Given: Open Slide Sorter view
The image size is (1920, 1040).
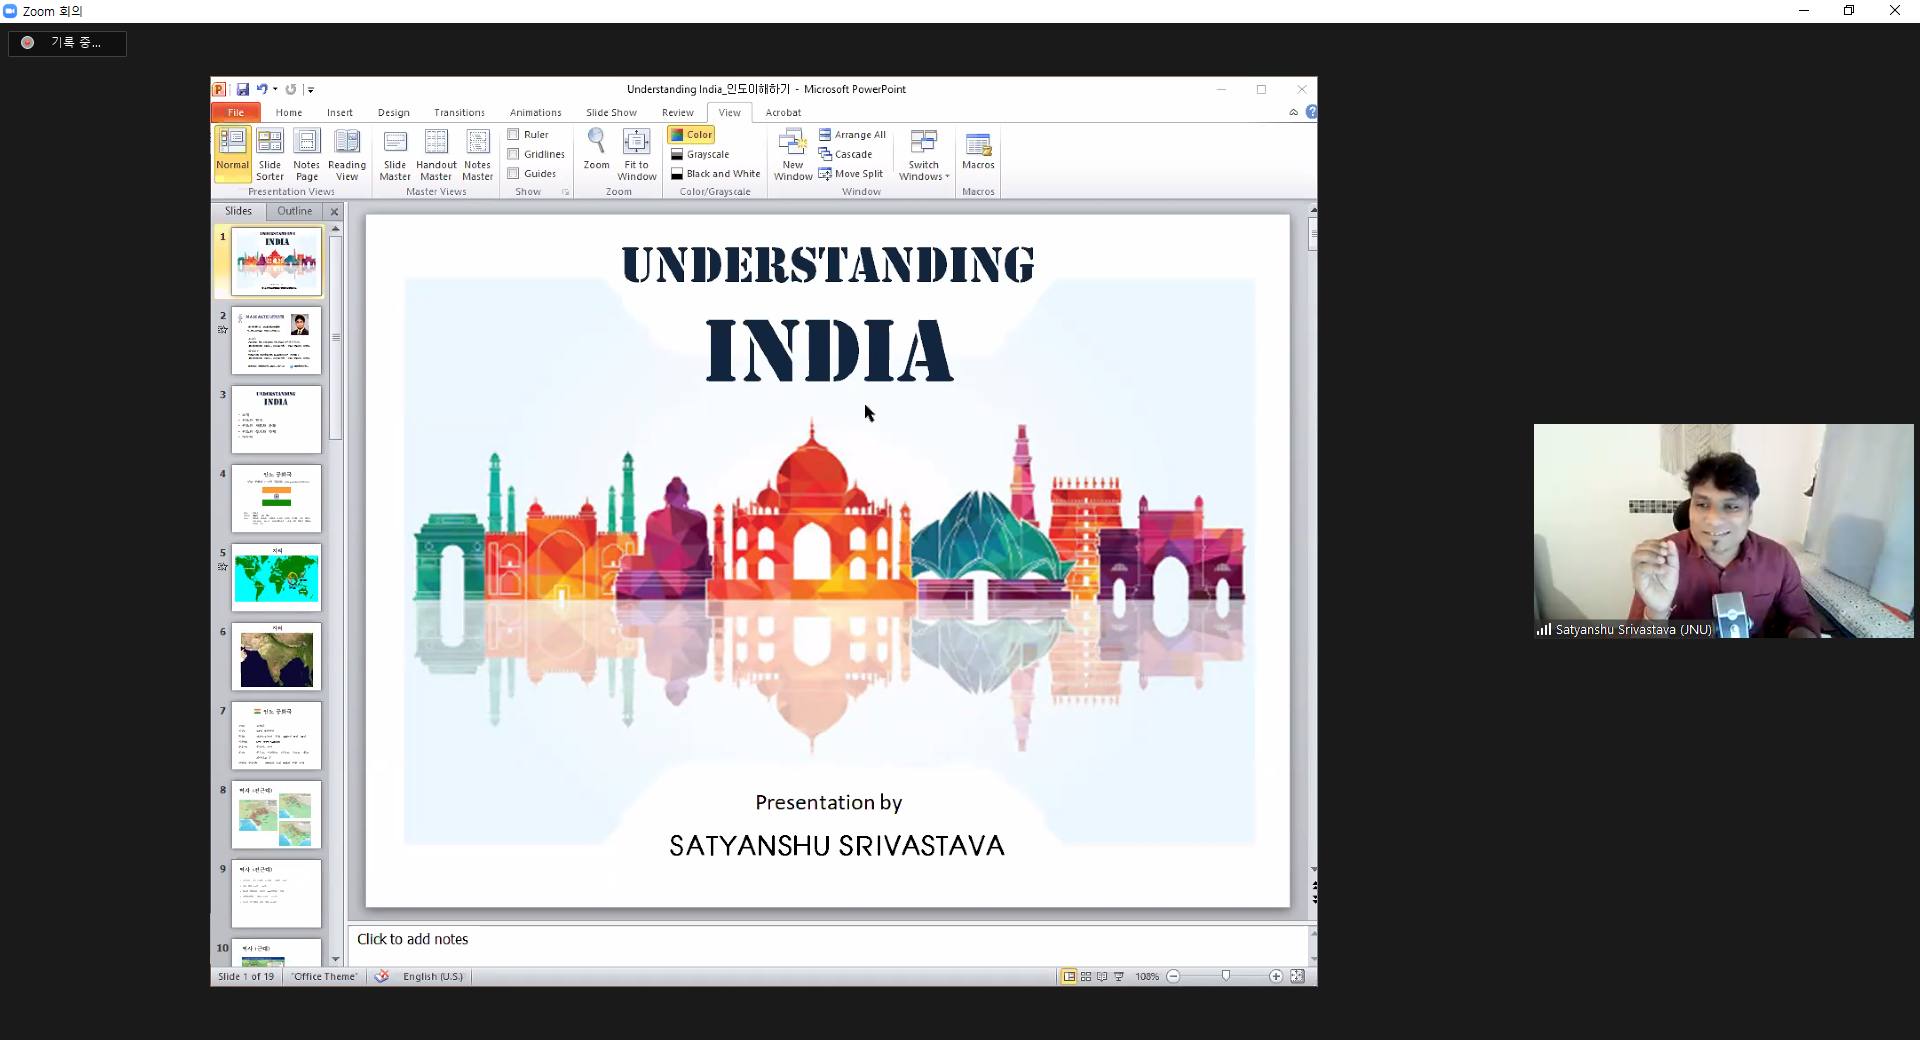Looking at the screenshot, I should point(270,154).
